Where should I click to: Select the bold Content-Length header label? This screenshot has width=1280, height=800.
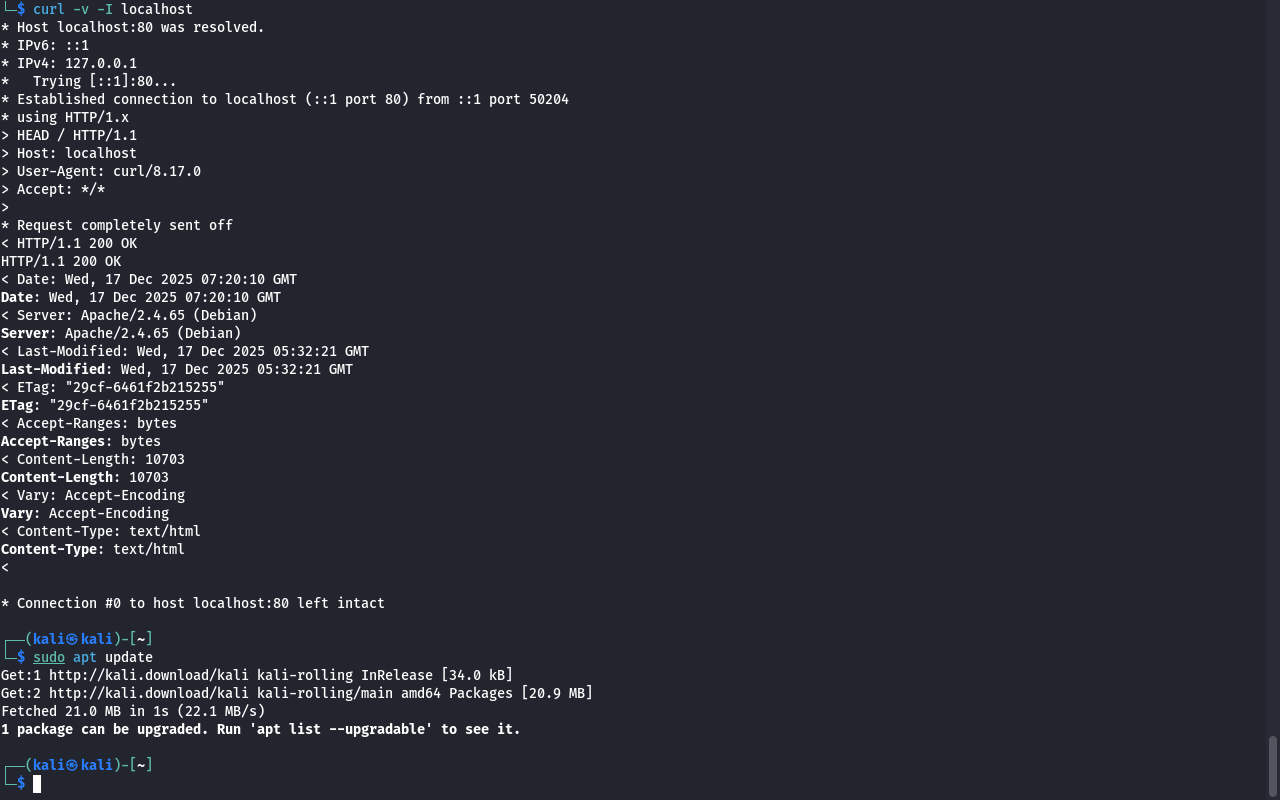tap(59, 477)
